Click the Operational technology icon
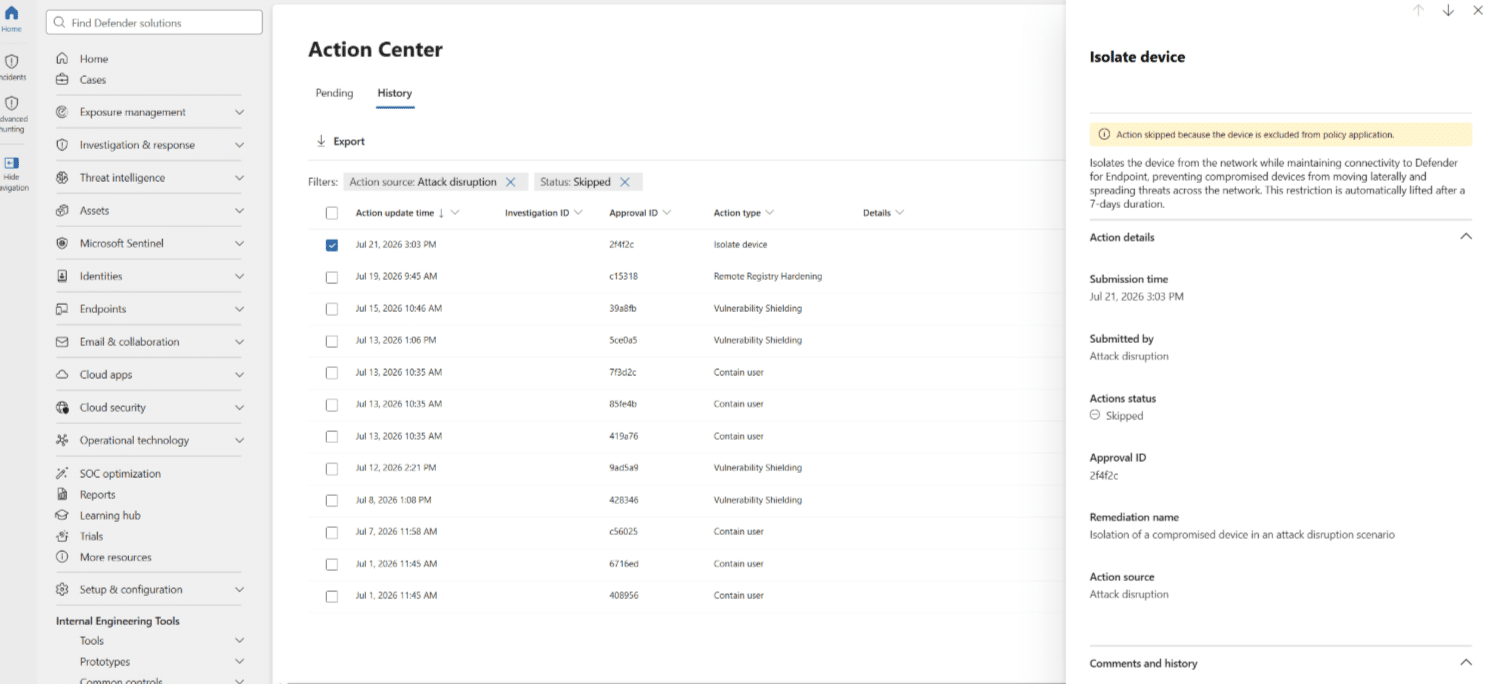 point(62,440)
